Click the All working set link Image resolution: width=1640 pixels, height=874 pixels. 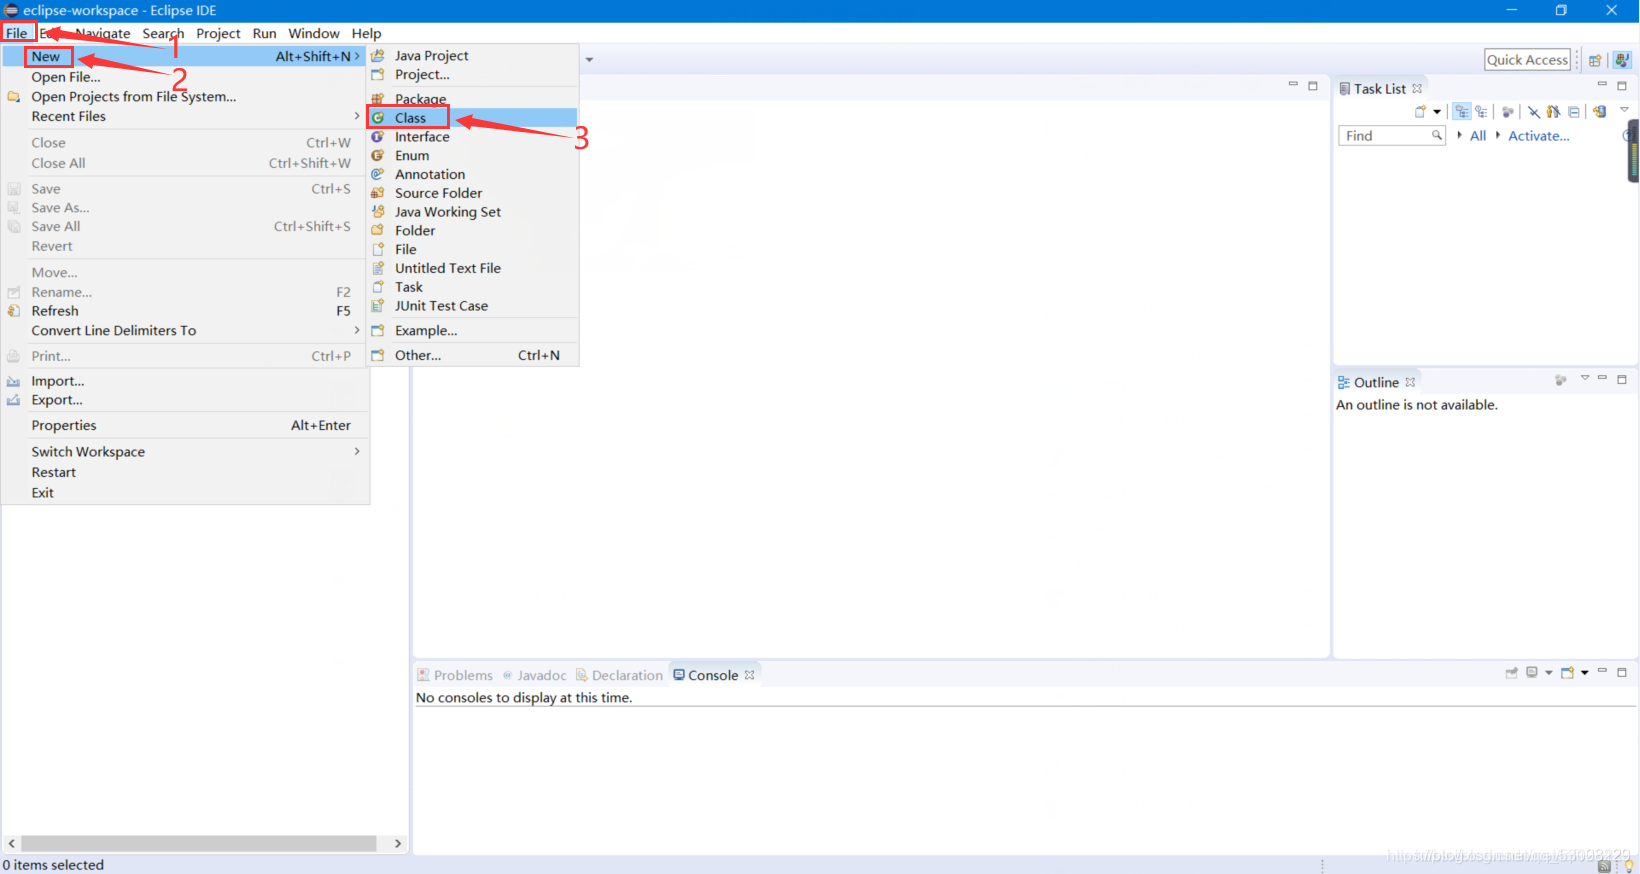coord(1478,136)
